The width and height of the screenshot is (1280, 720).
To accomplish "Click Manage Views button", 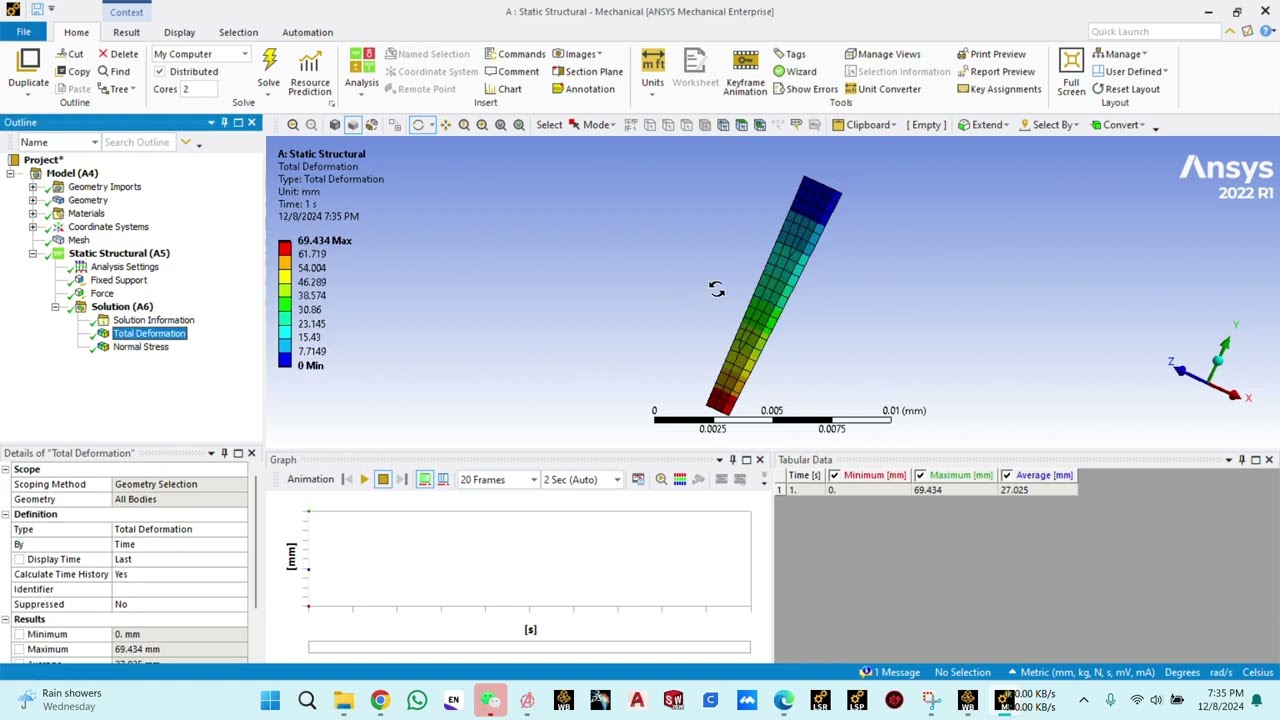I will click(882, 54).
